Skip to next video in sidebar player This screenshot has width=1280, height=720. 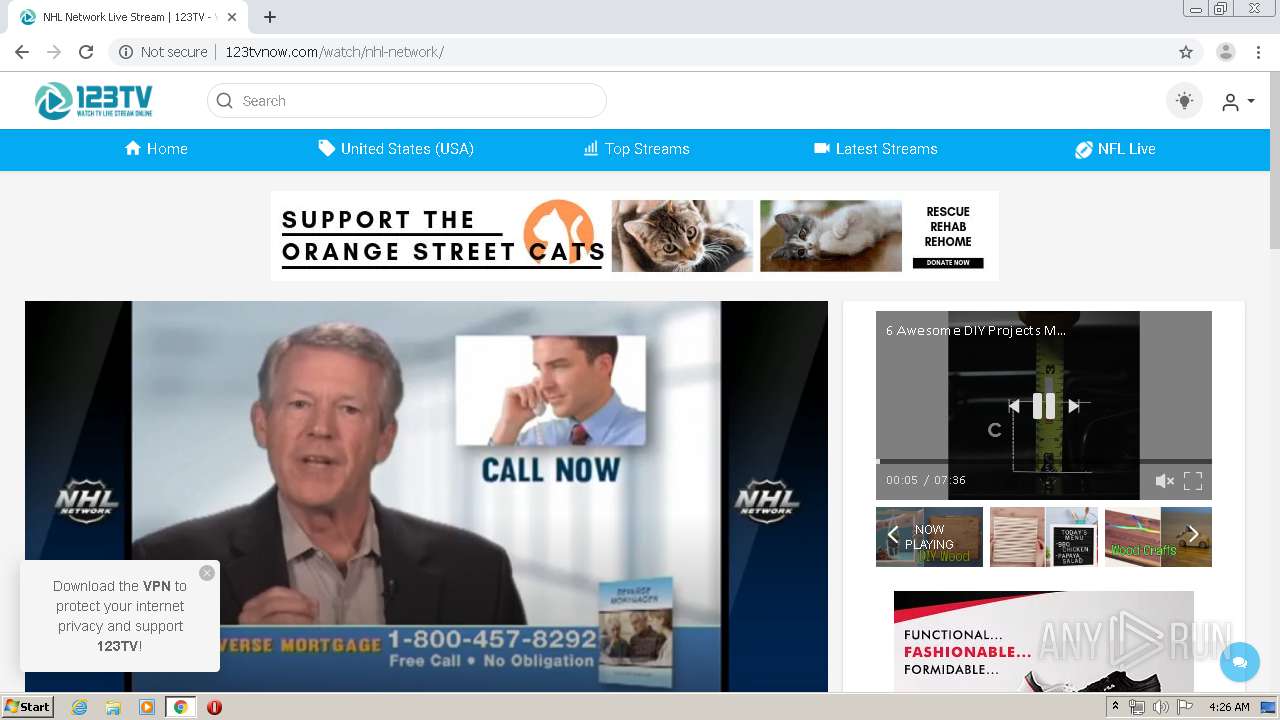click(1074, 406)
